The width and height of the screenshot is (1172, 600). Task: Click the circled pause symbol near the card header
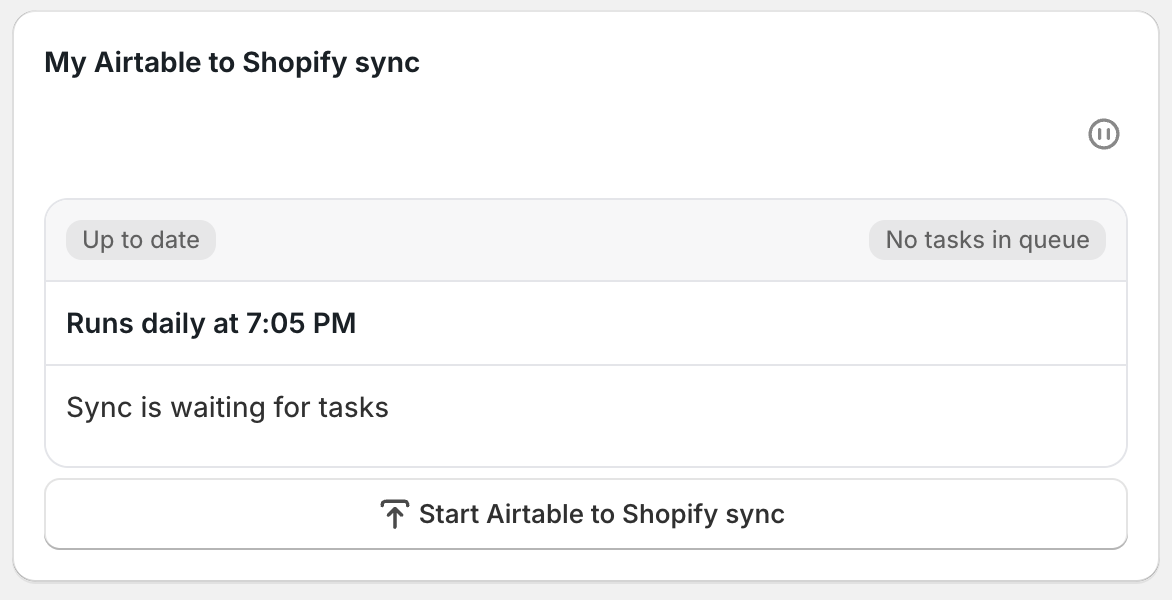coord(1104,134)
